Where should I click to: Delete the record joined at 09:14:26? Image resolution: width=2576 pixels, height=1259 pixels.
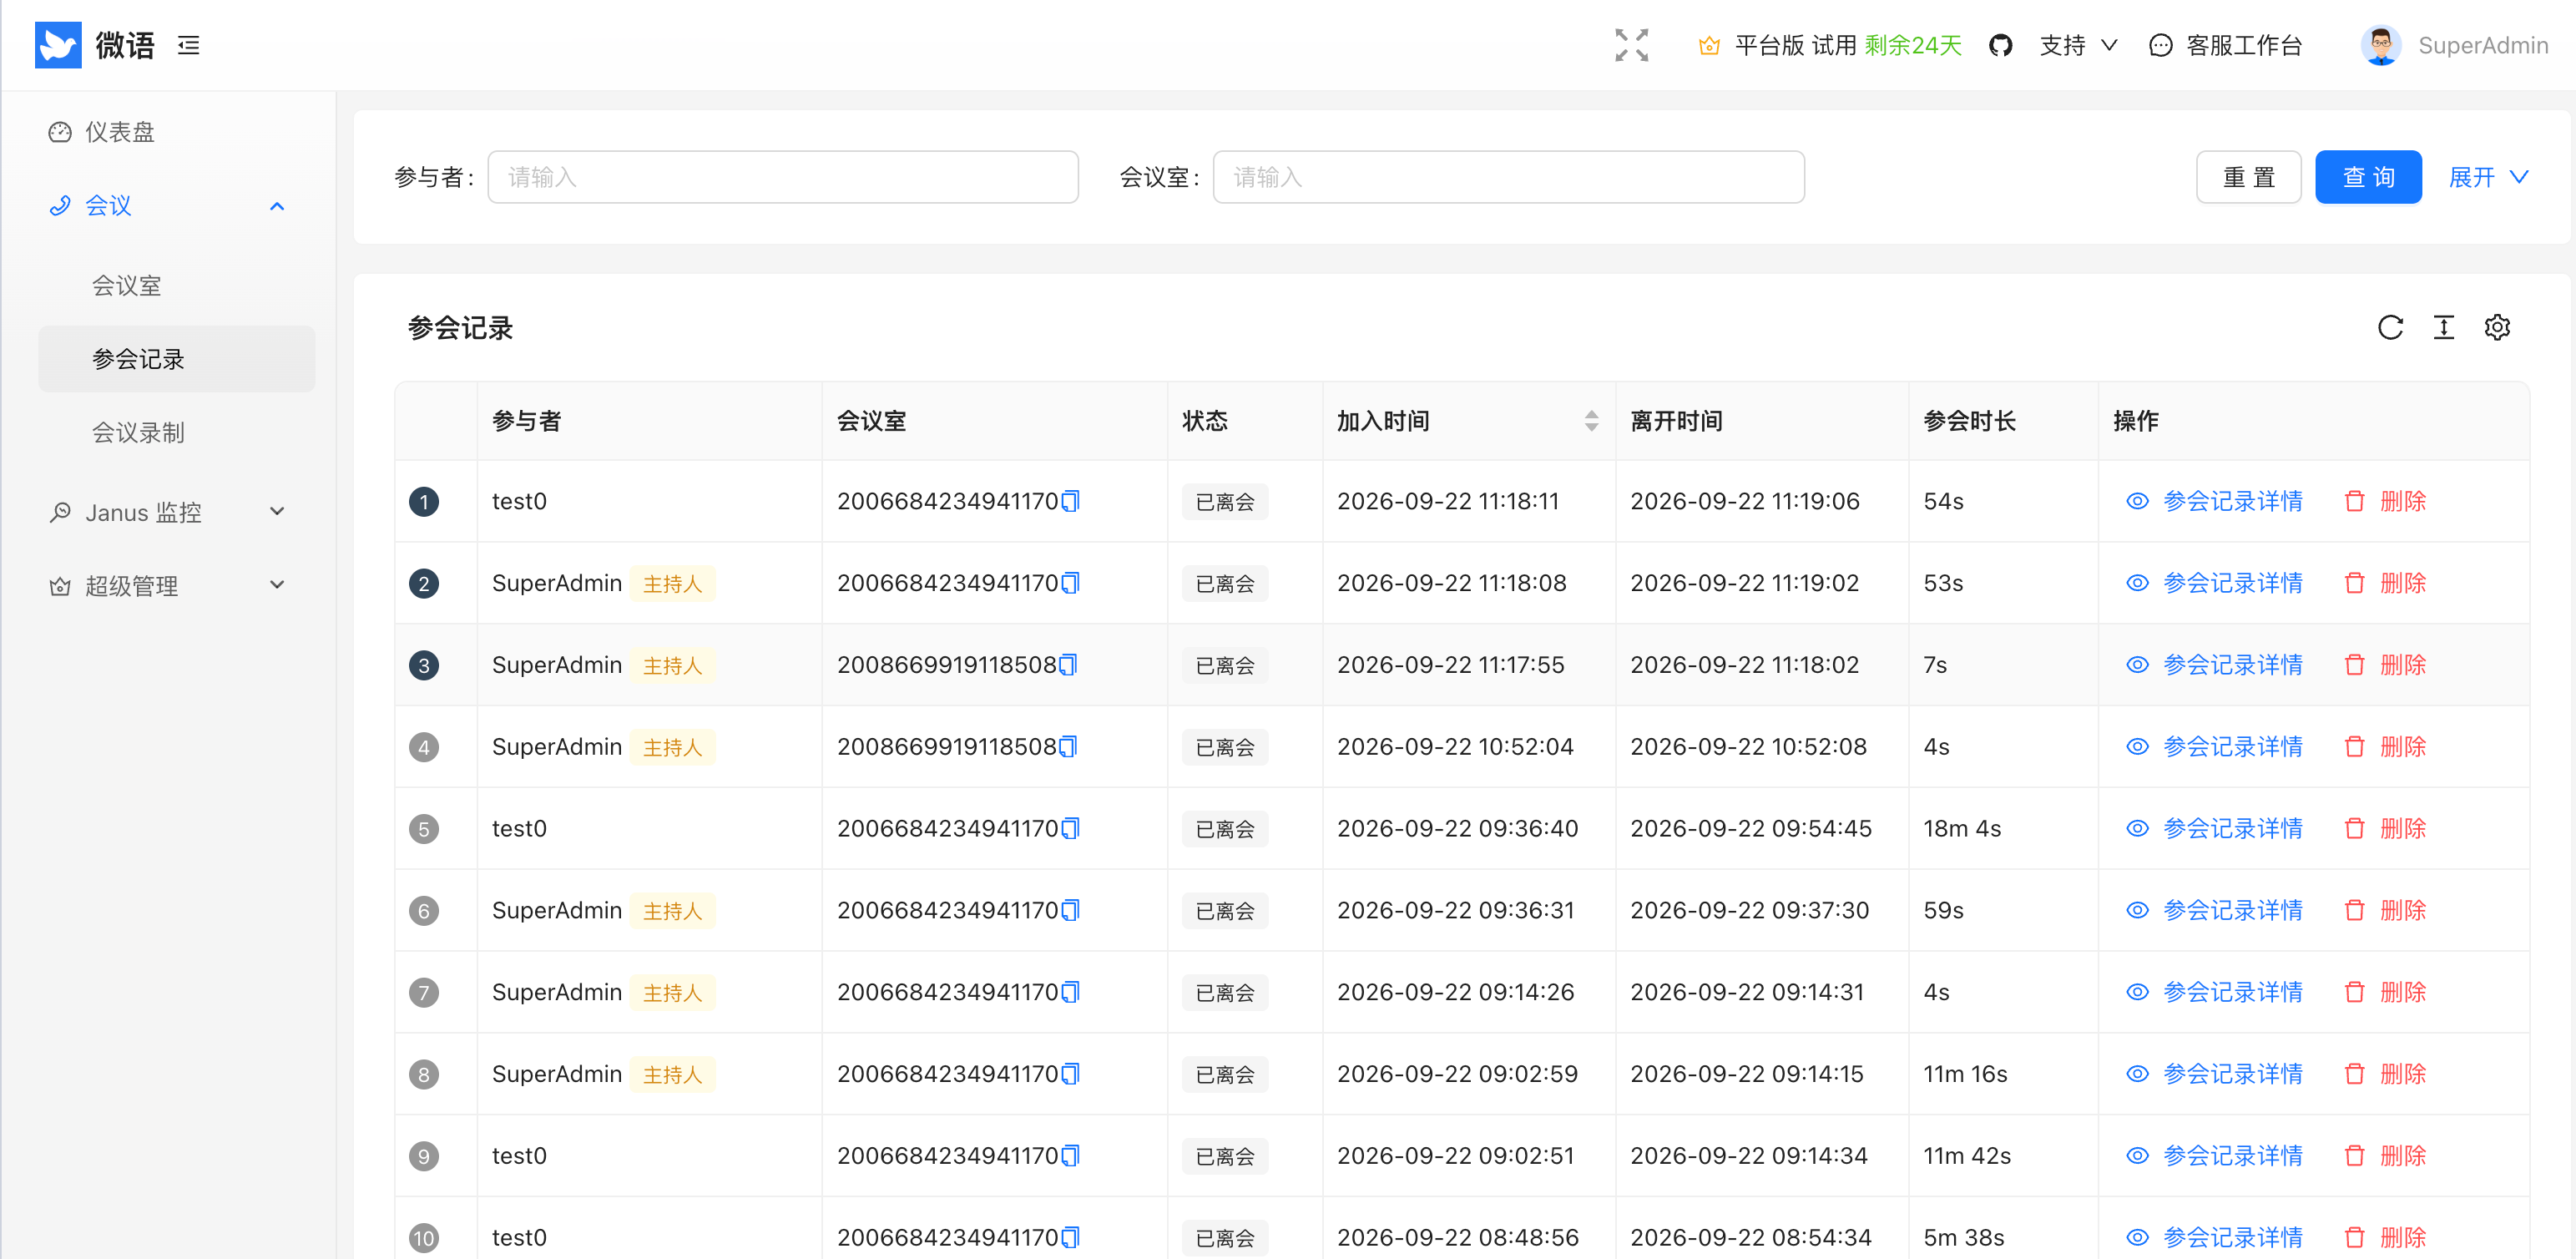coord(2385,992)
